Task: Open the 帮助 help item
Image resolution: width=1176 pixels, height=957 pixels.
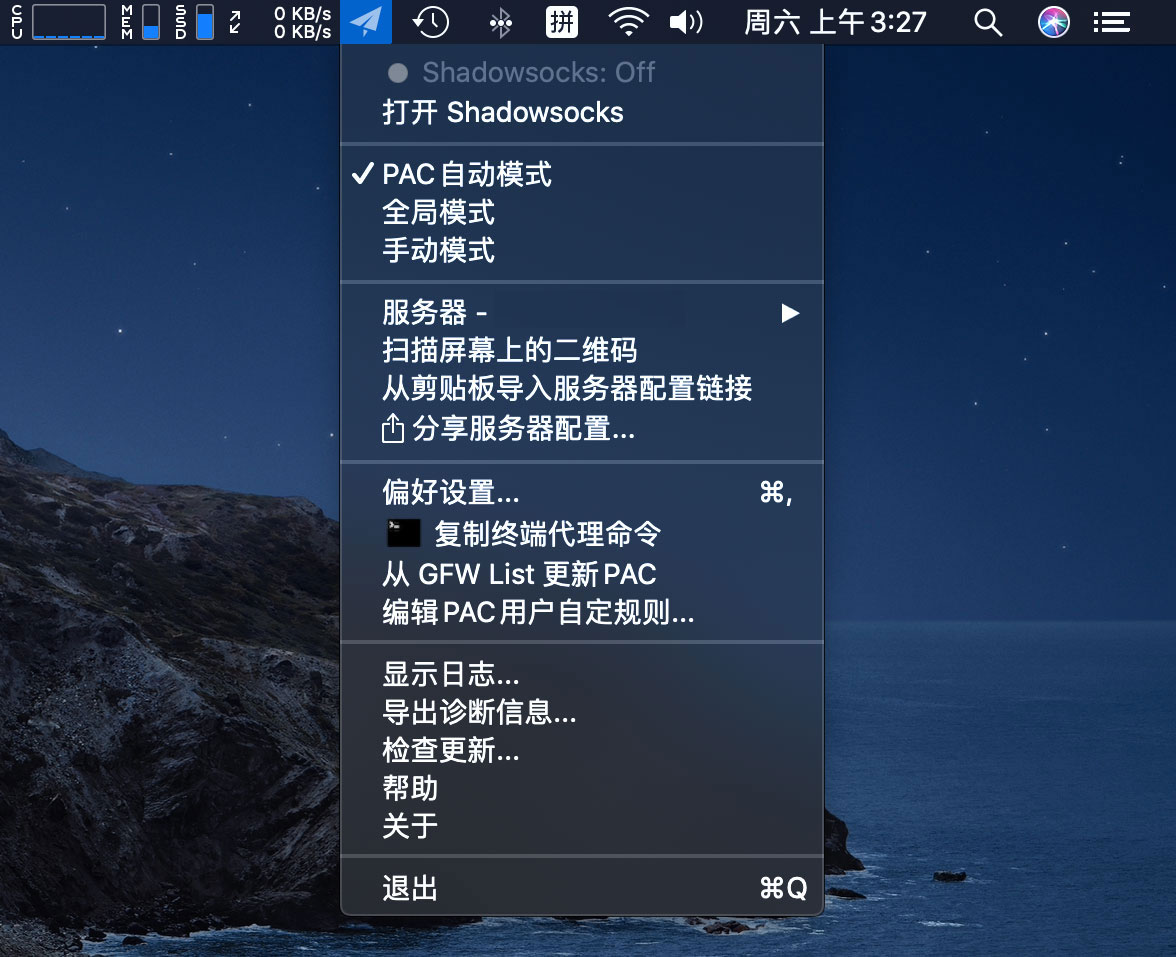Action: [581, 788]
